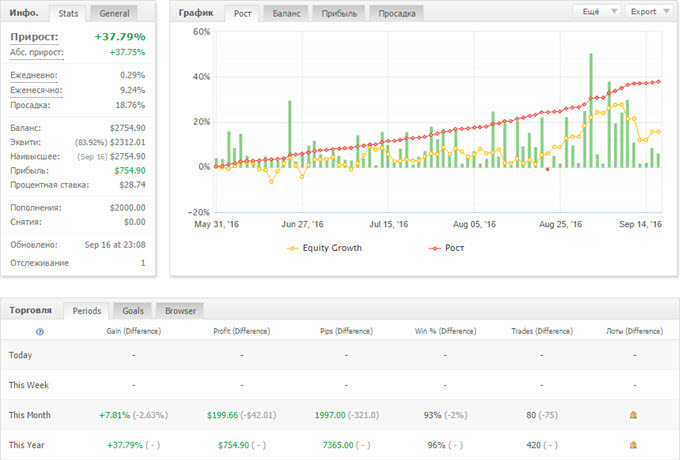Click the Win % (Difference) column header
Image resolution: width=680 pixels, height=460 pixels.
click(x=445, y=331)
